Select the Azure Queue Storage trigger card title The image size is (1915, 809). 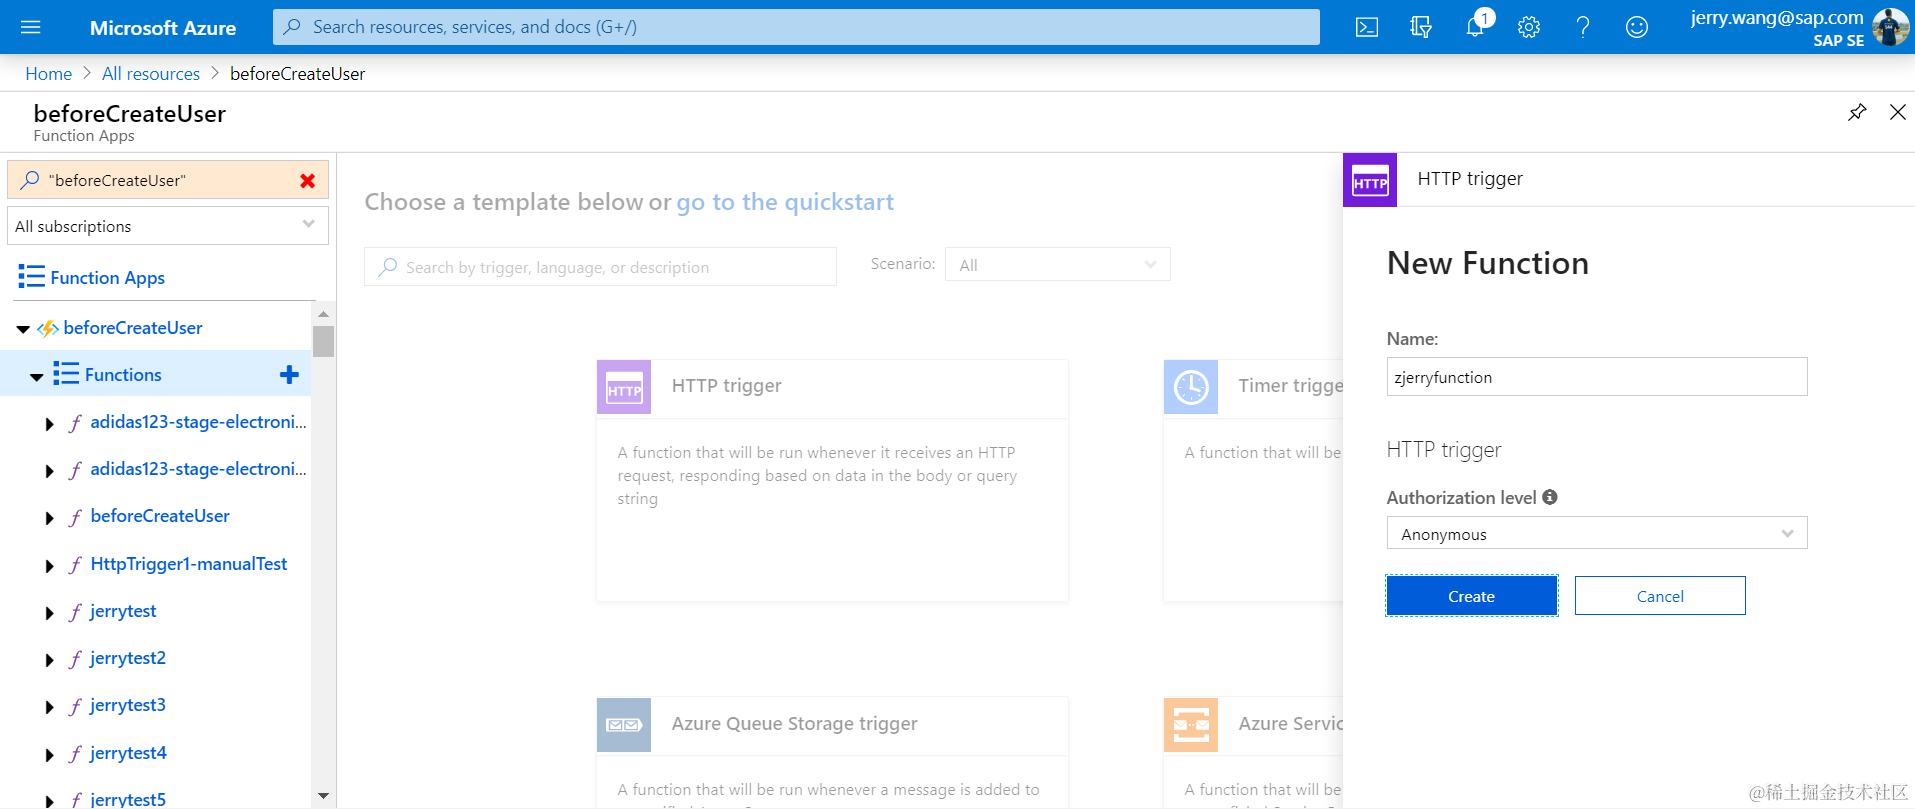coord(794,723)
